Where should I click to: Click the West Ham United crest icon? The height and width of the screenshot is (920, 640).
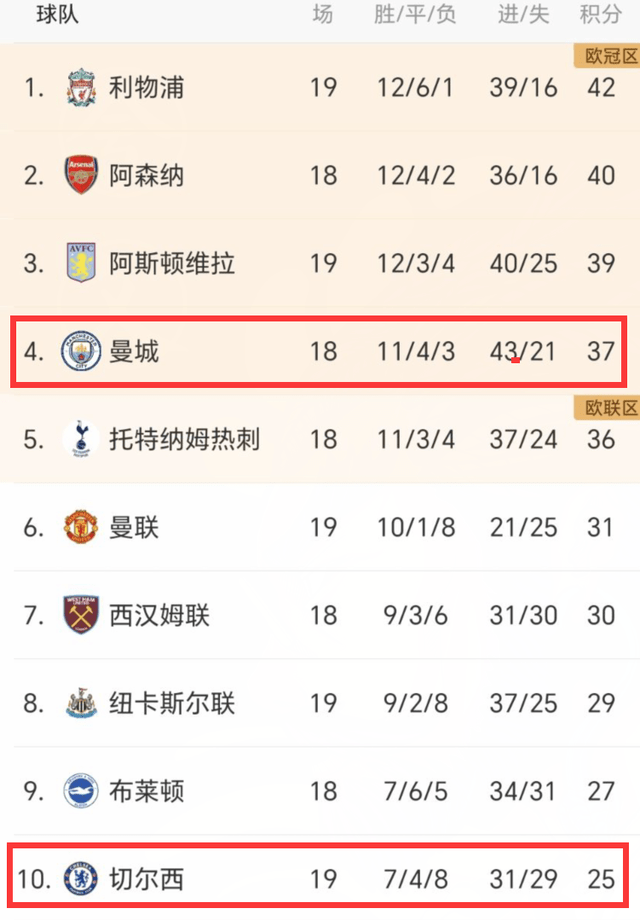tap(80, 614)
